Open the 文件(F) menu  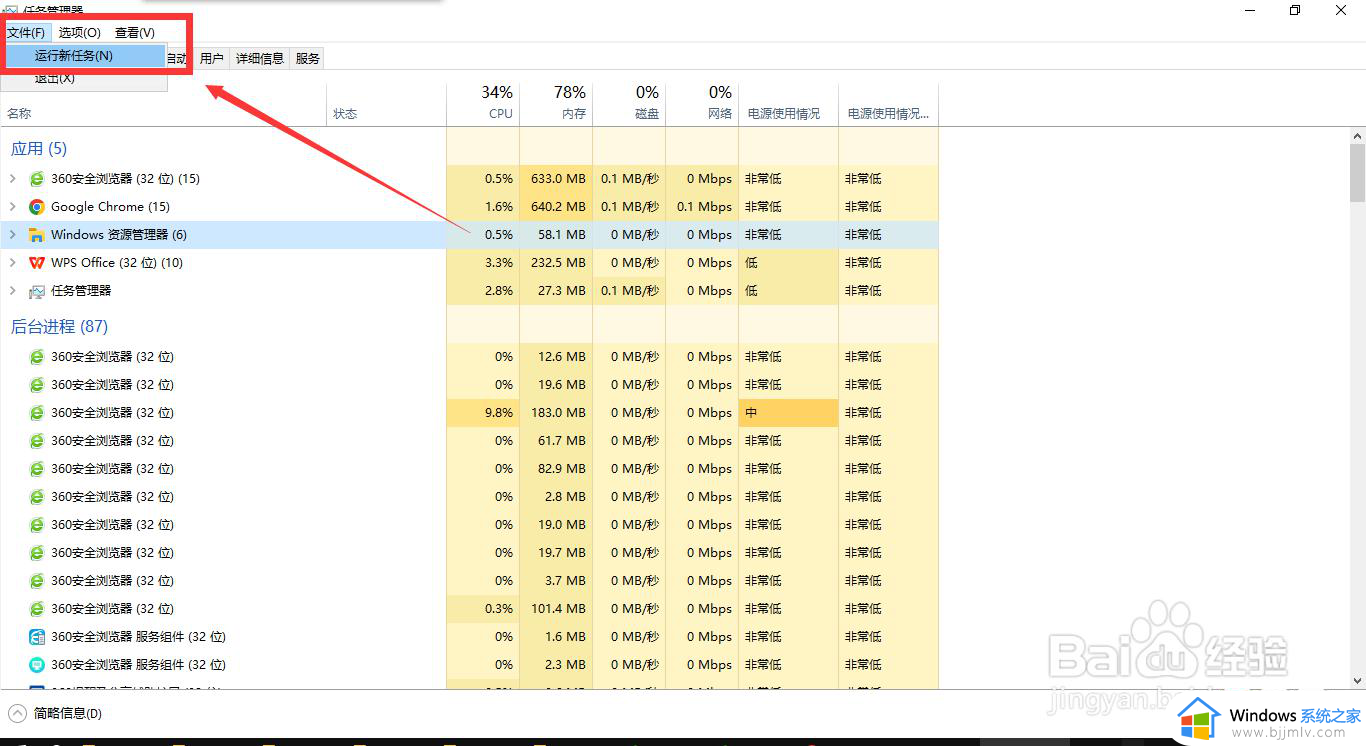pos(26,33)
